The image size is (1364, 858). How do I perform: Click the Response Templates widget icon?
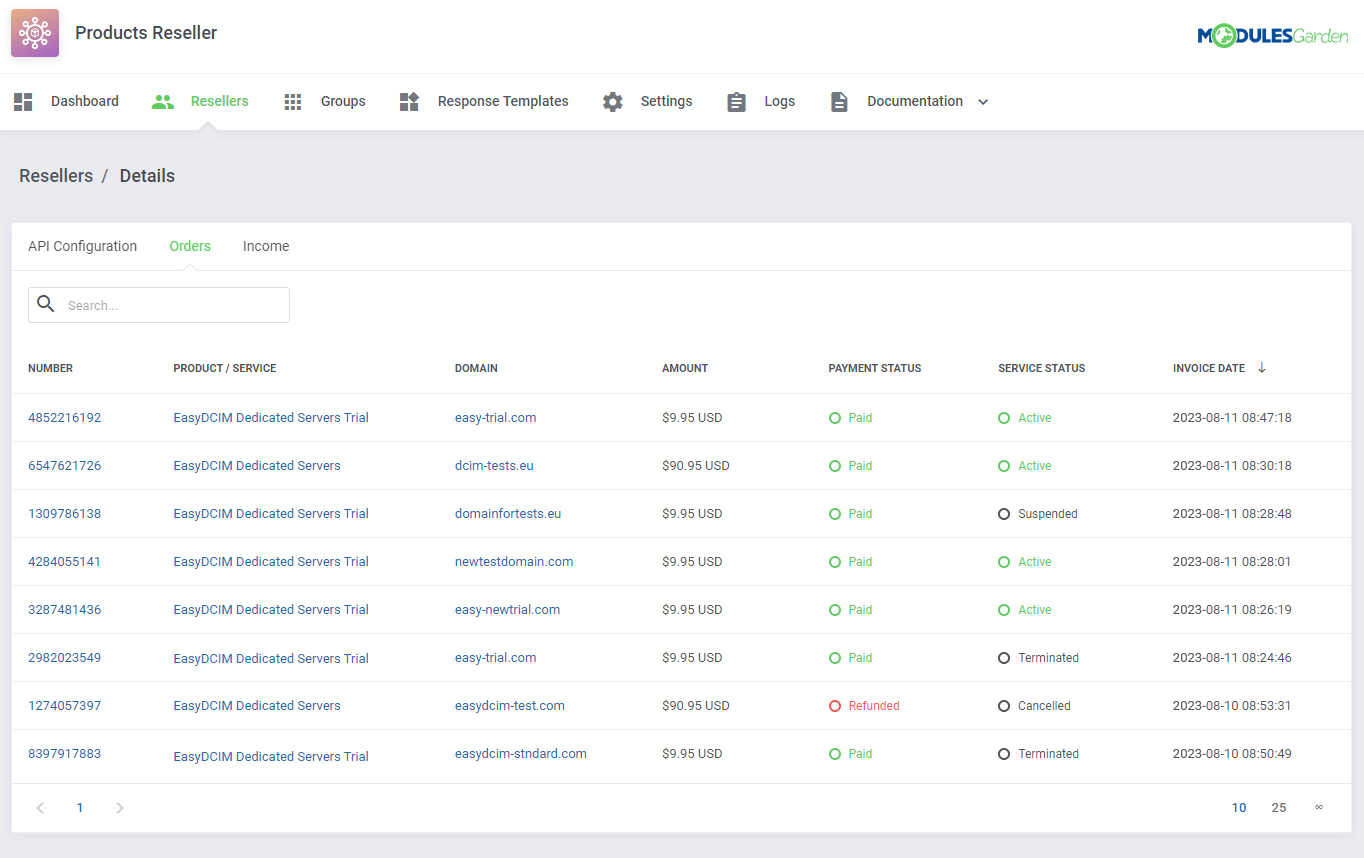[x=409, y=101]
